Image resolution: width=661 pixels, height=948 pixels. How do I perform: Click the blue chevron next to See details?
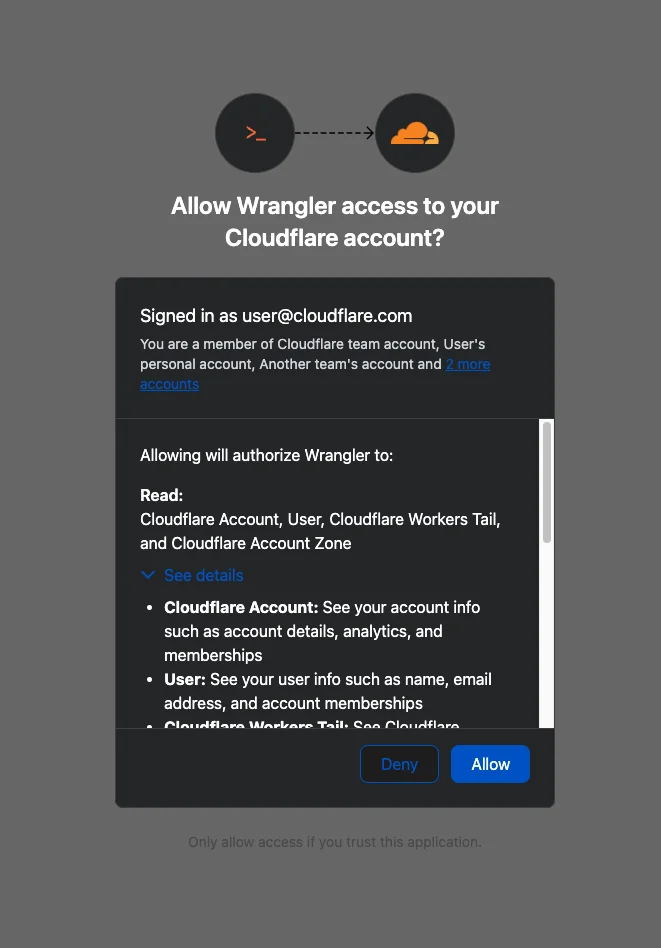148,575
